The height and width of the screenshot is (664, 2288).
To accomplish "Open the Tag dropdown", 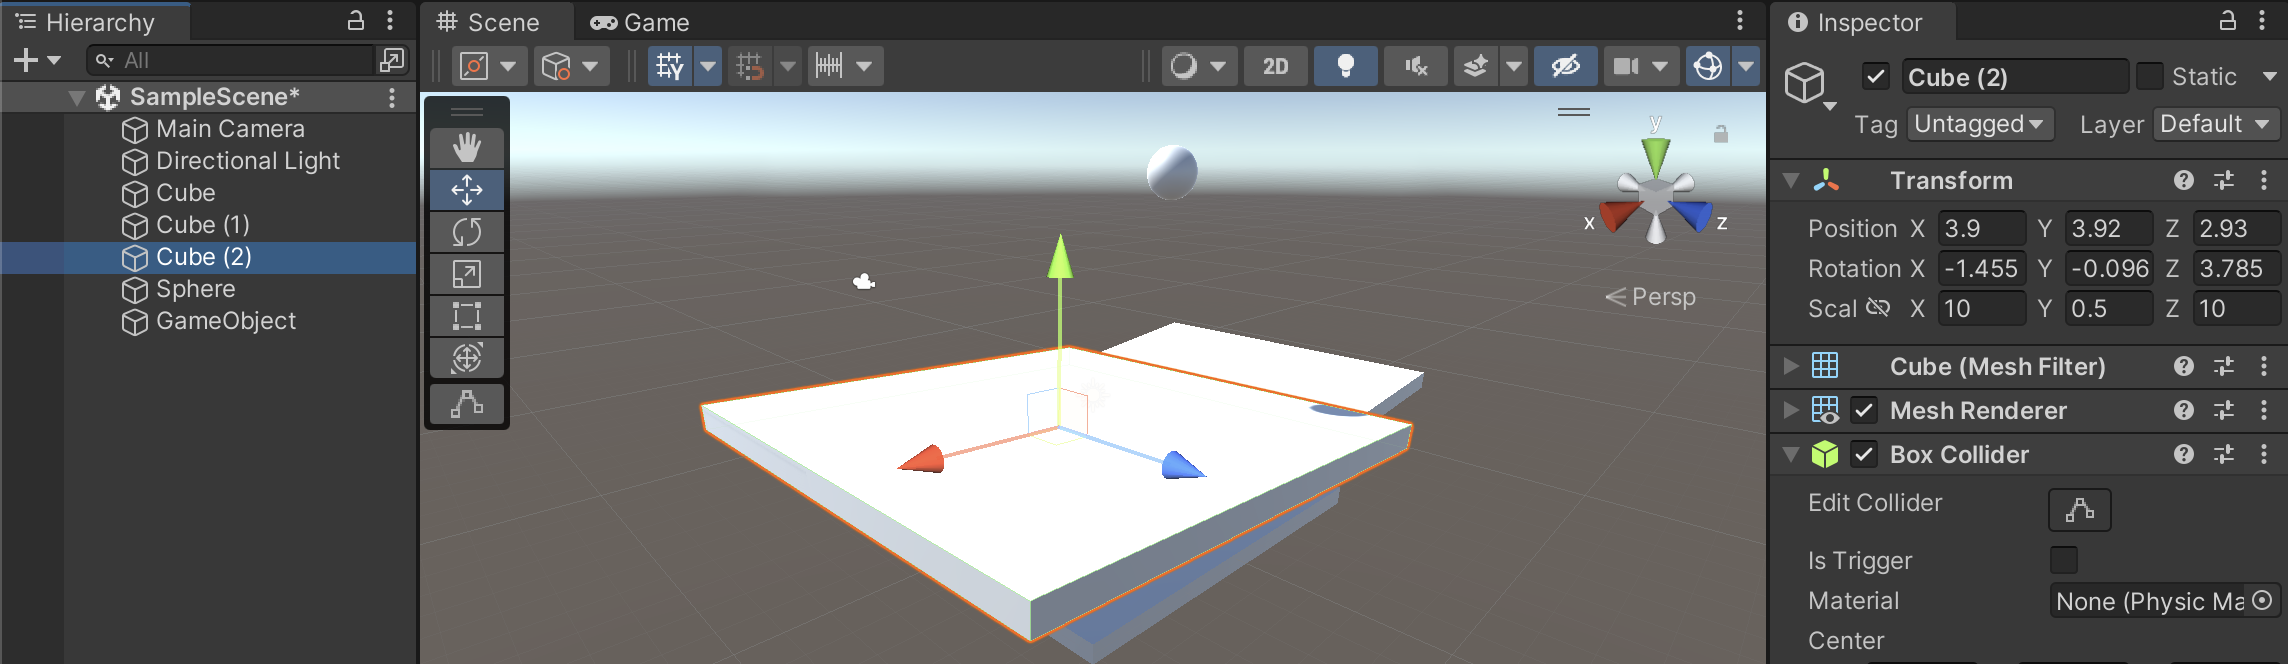I will tap(1979, 124).
